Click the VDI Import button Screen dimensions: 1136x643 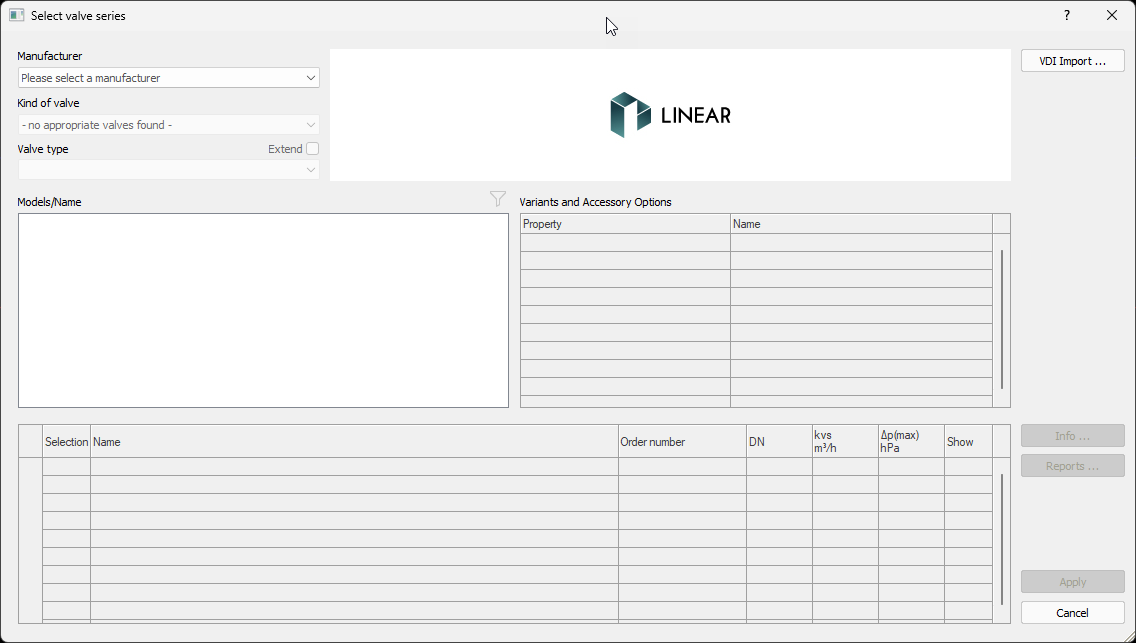click(x=1072, y=61)
